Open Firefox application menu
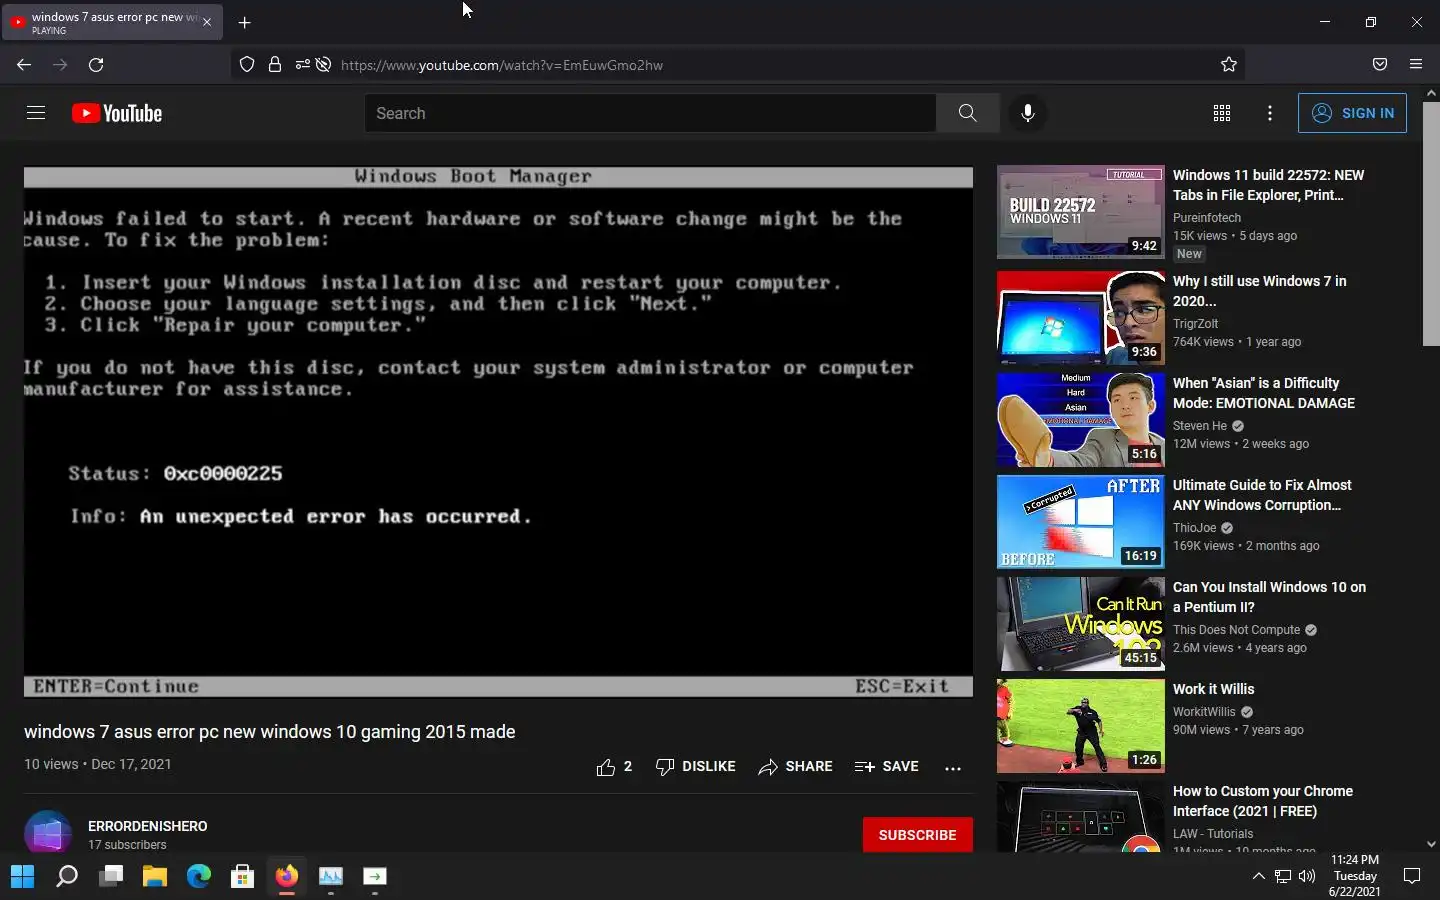 point(1416,64)
